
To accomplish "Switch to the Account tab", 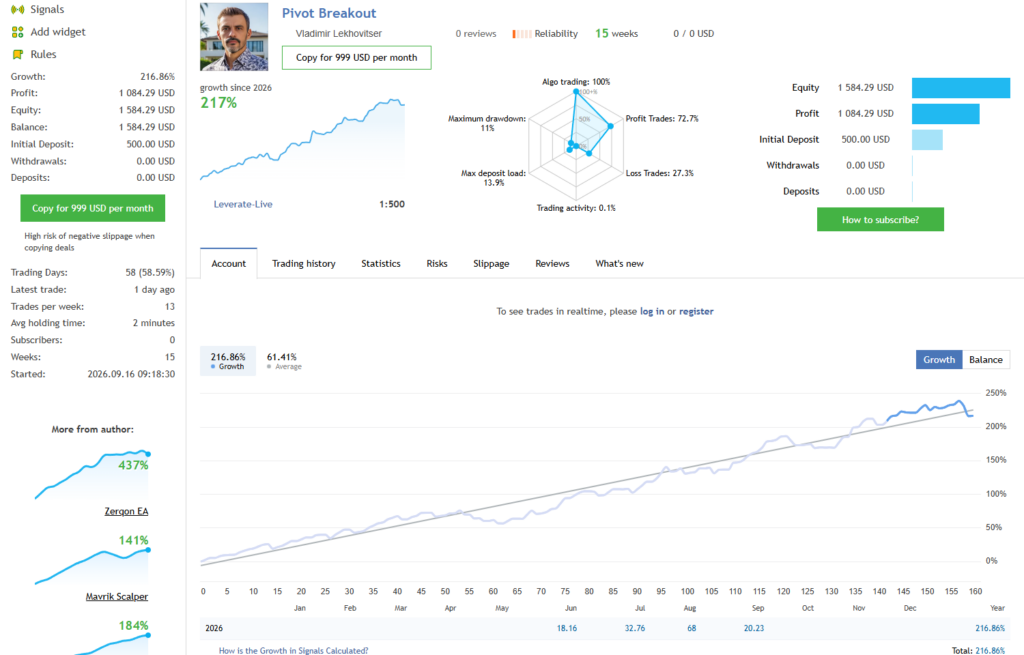I will pos(229,264).
